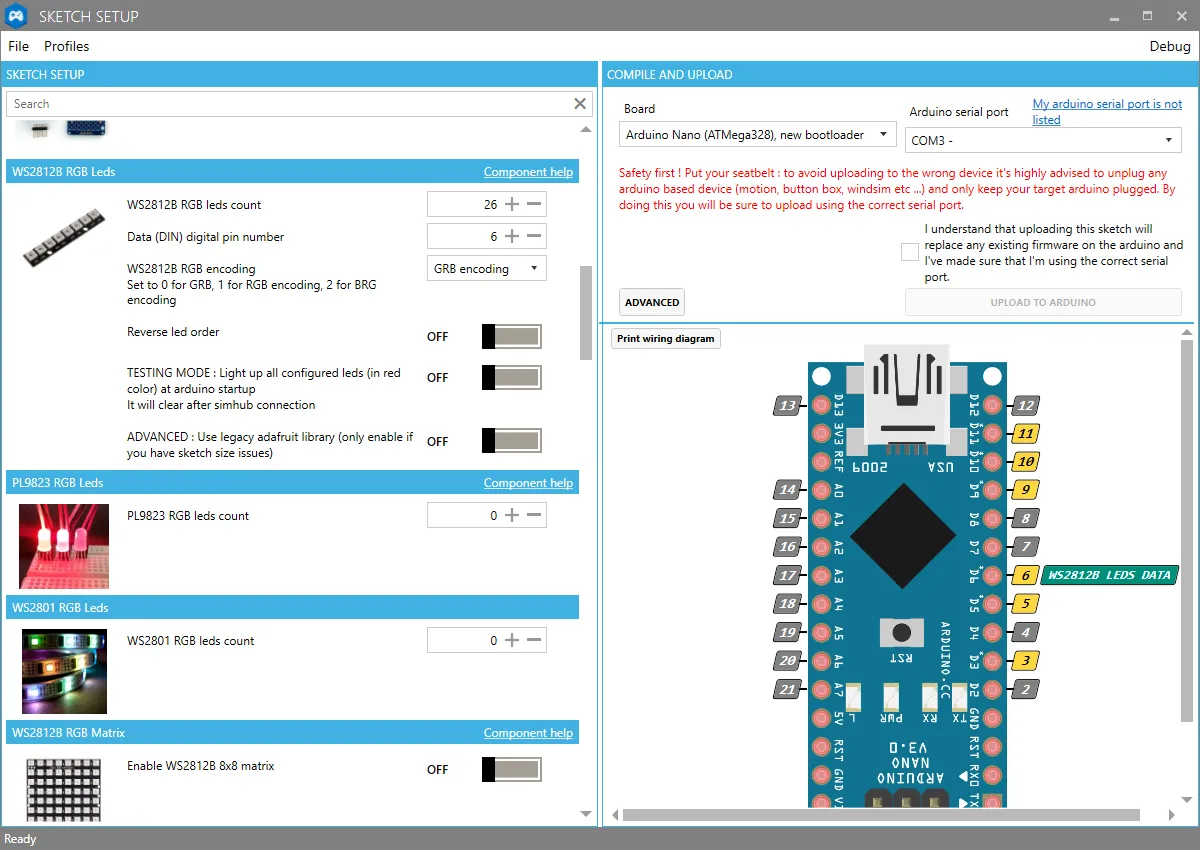This screenshot has height=850, width=1200.
Task: Click yellow pin 11 label on diagram
Action: tap(1025, 433)
